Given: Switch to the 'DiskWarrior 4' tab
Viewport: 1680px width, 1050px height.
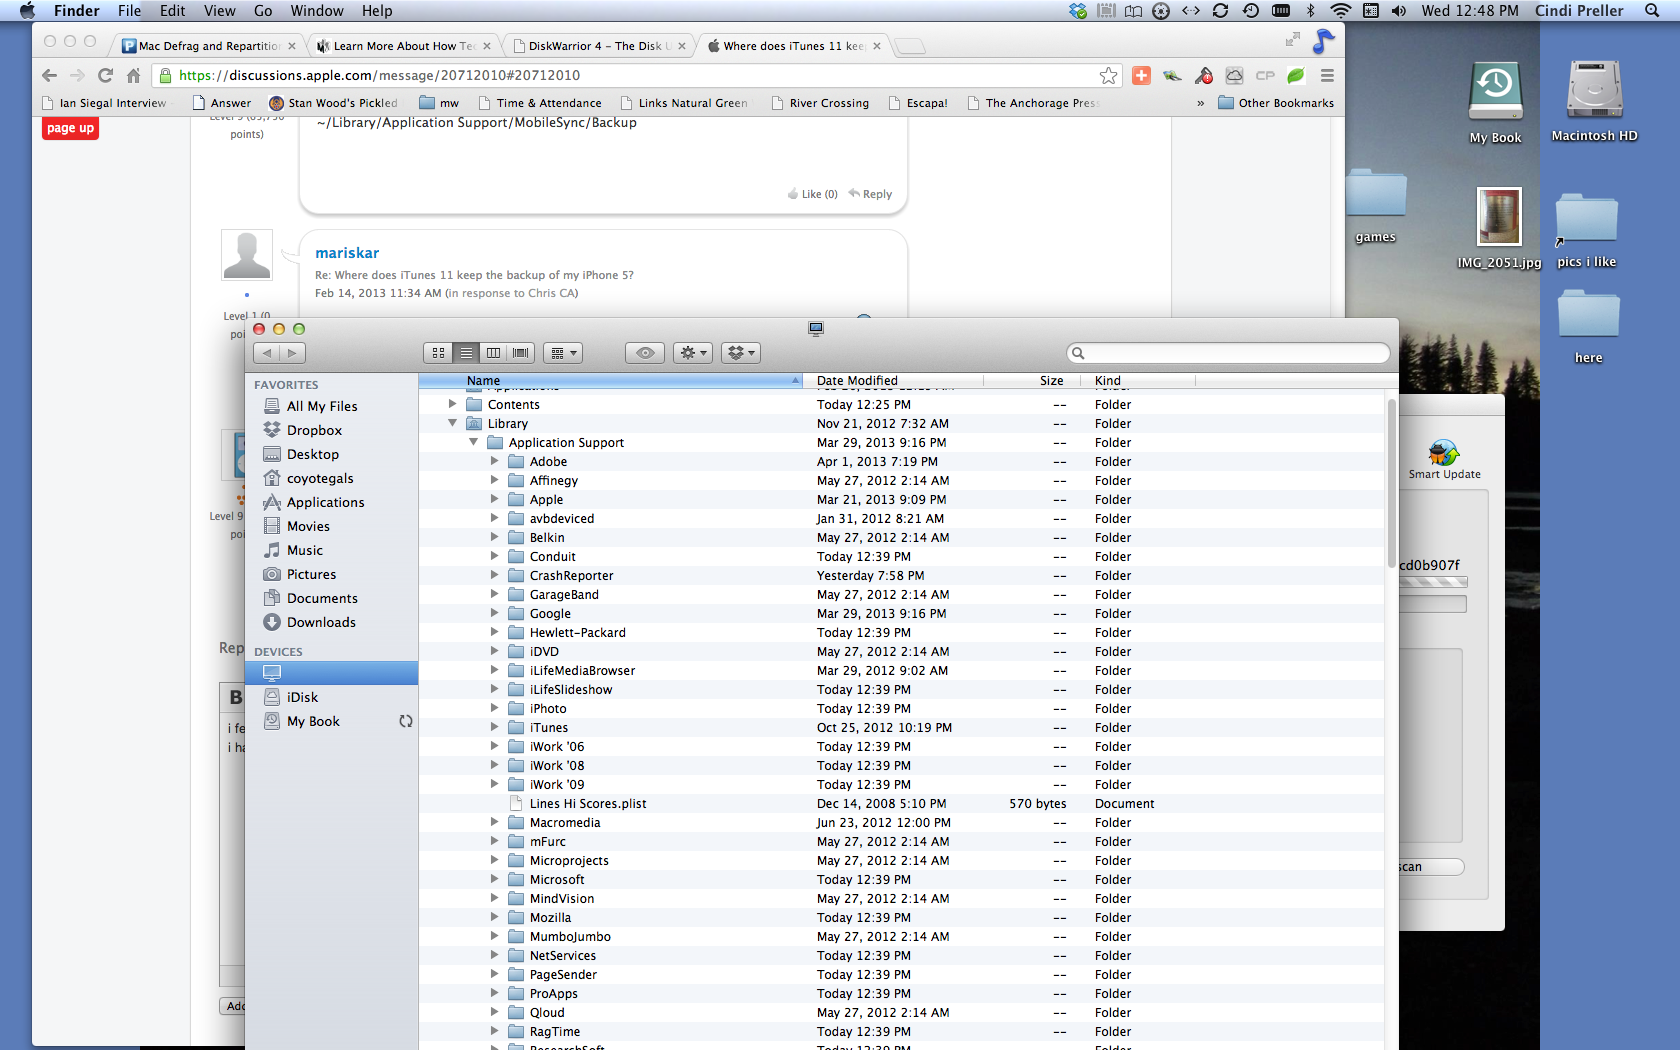Looking at the screenshot, I should [598, 46].
